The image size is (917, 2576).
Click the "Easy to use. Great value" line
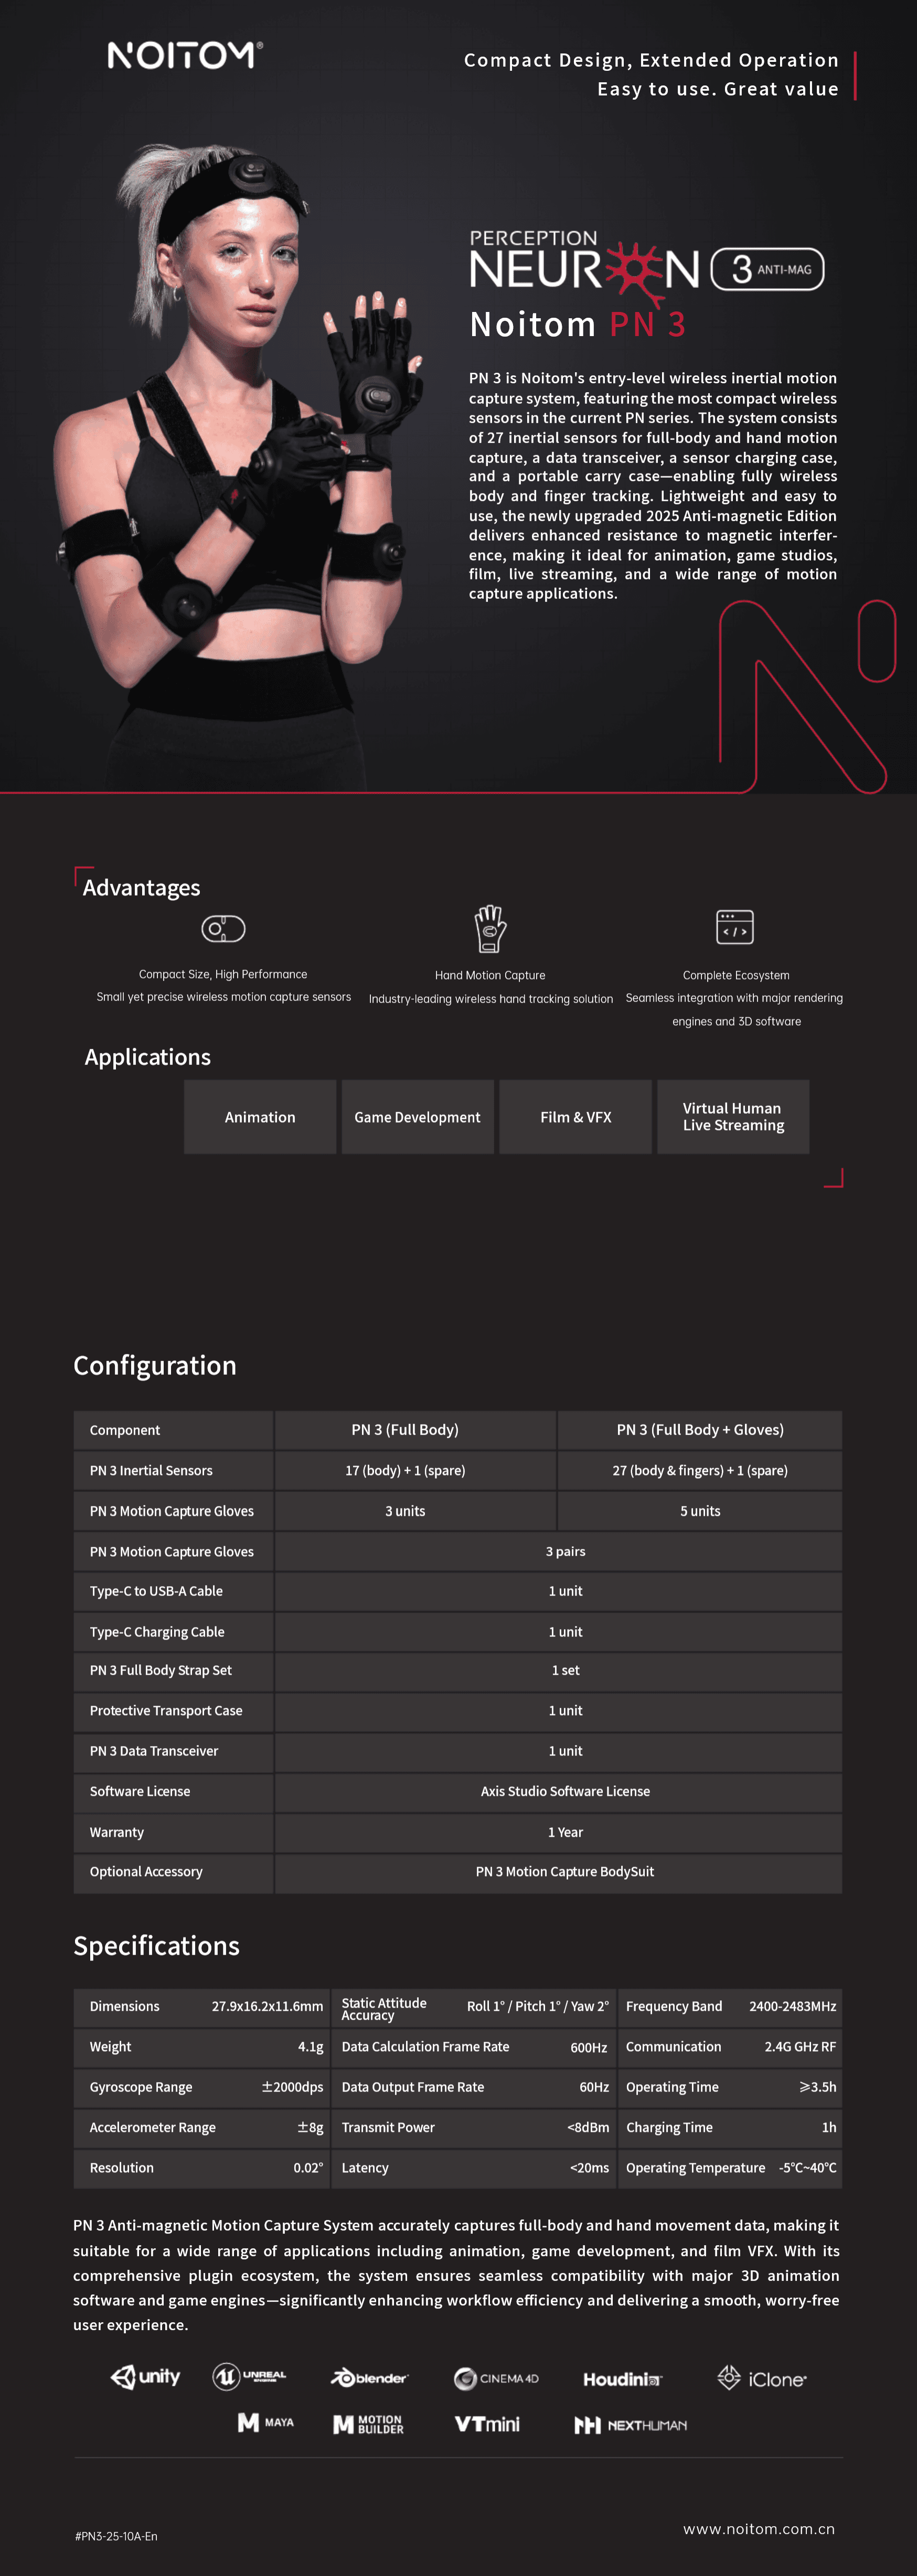tap(718, 89)
